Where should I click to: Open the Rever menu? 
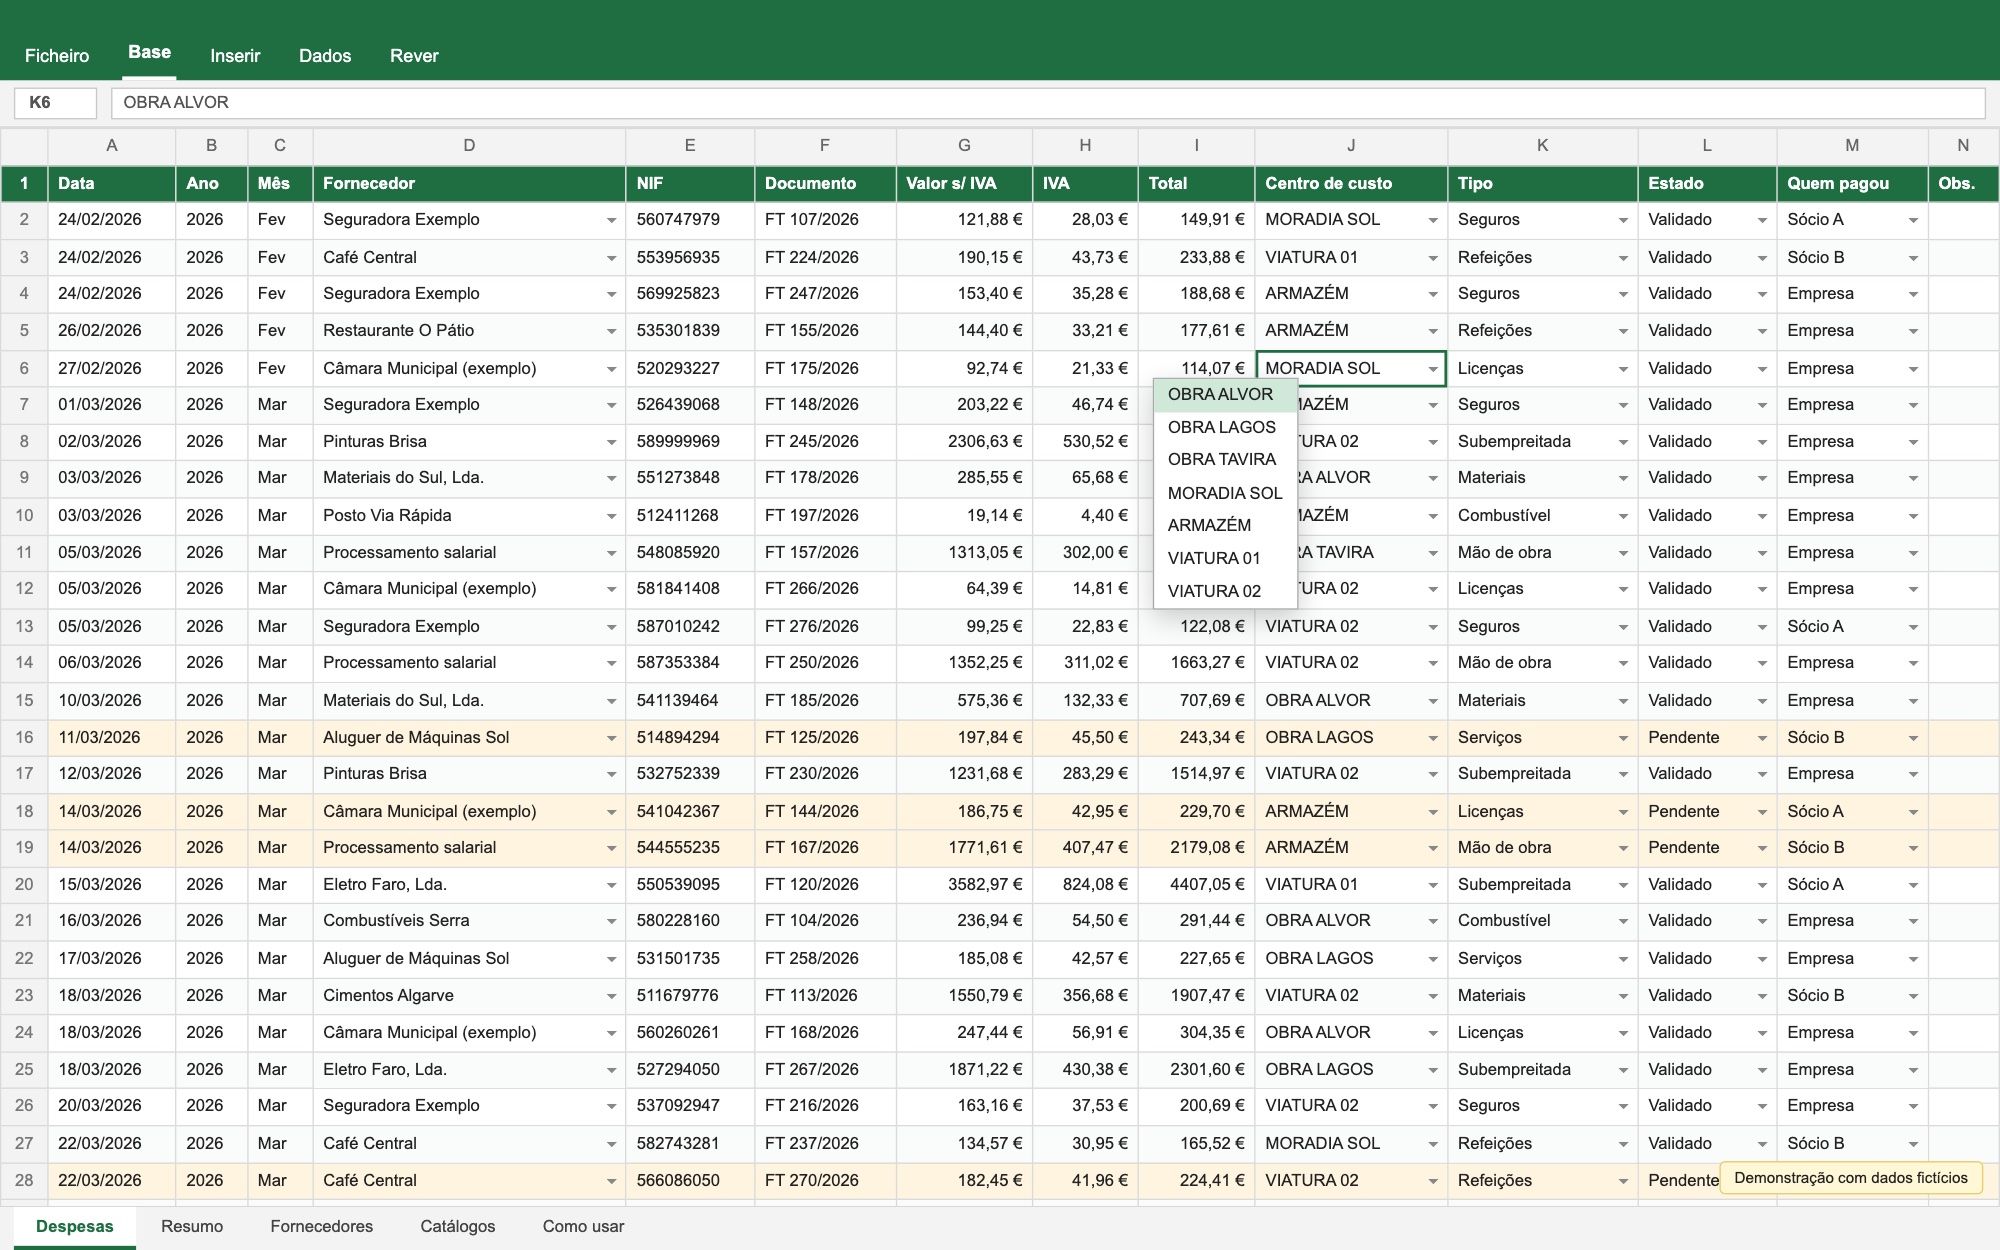(414, 56)
